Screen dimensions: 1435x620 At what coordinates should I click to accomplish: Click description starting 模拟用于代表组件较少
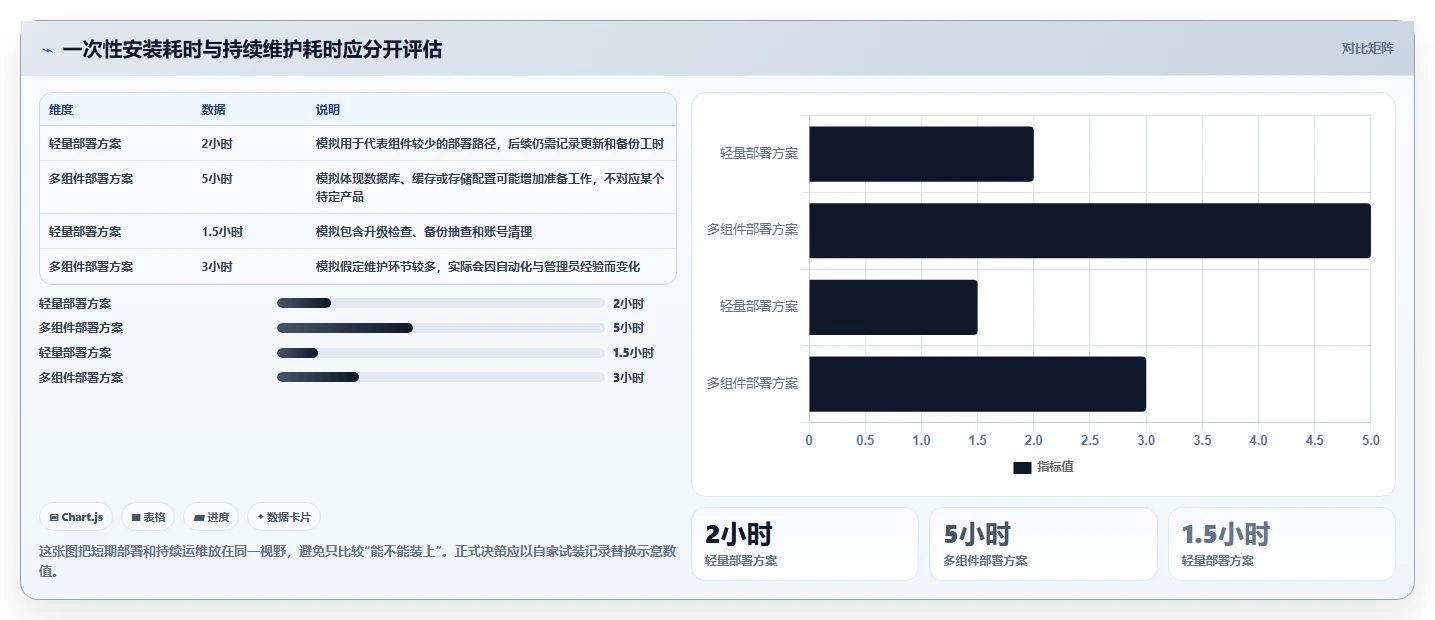[x=490, y=144]
